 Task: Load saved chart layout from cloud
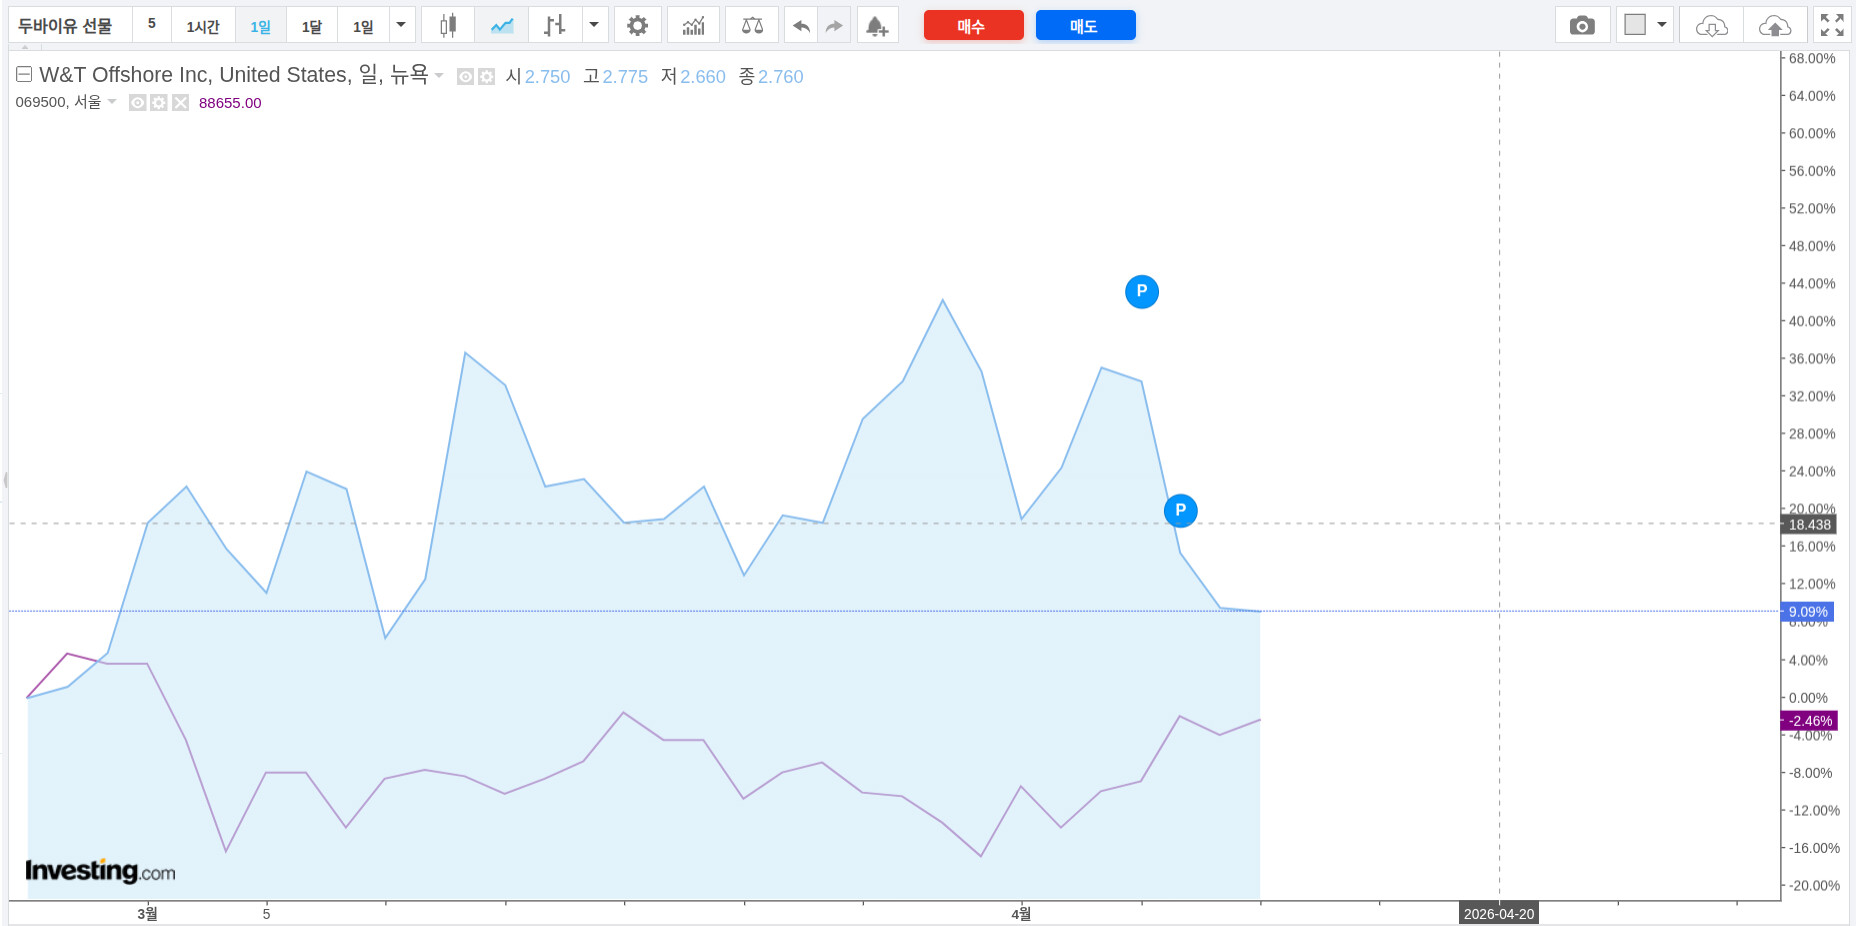[1711, 26]
